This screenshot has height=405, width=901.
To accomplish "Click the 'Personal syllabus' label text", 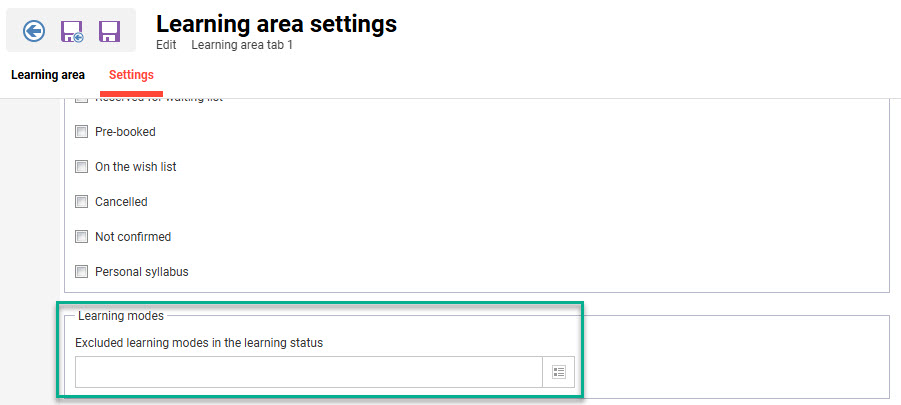I will click(141, 271).
